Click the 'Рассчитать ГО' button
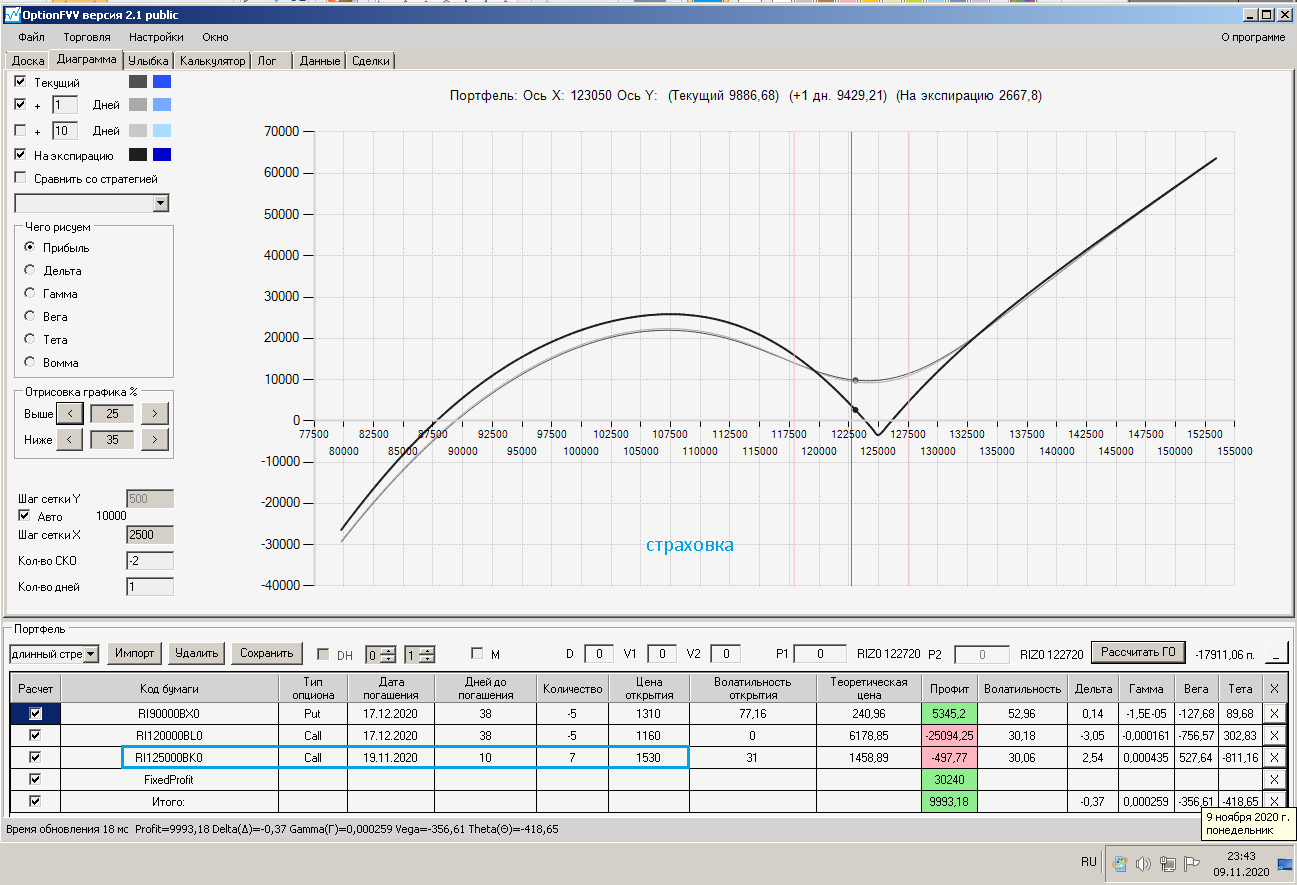The image size is (1297, 885). [1137, 653]
